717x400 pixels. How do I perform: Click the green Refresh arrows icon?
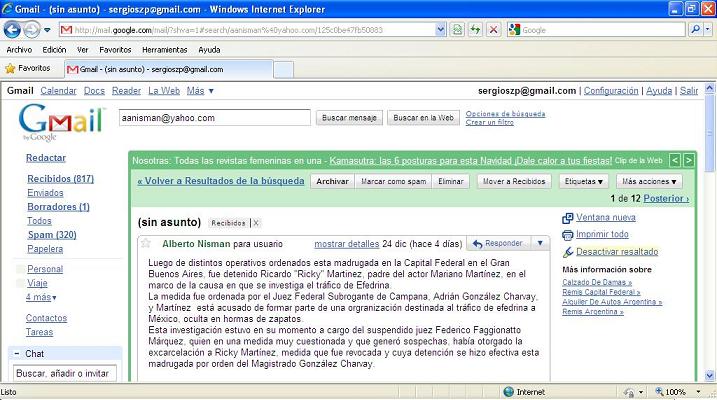[x=476, y=30]
